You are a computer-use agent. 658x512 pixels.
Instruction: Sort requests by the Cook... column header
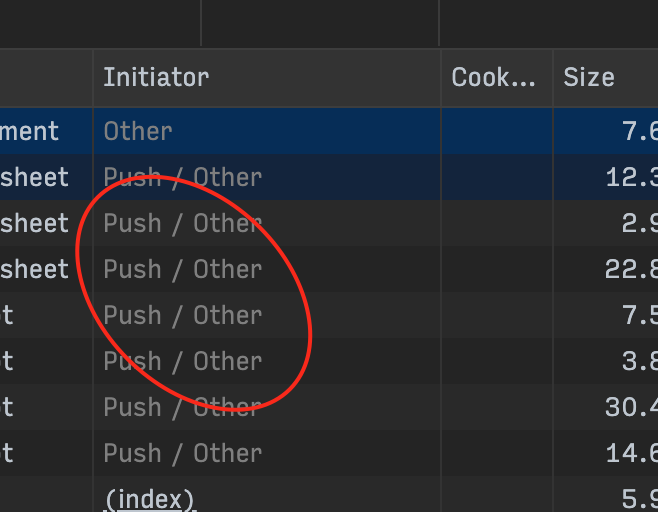click(x=493, y=78)
